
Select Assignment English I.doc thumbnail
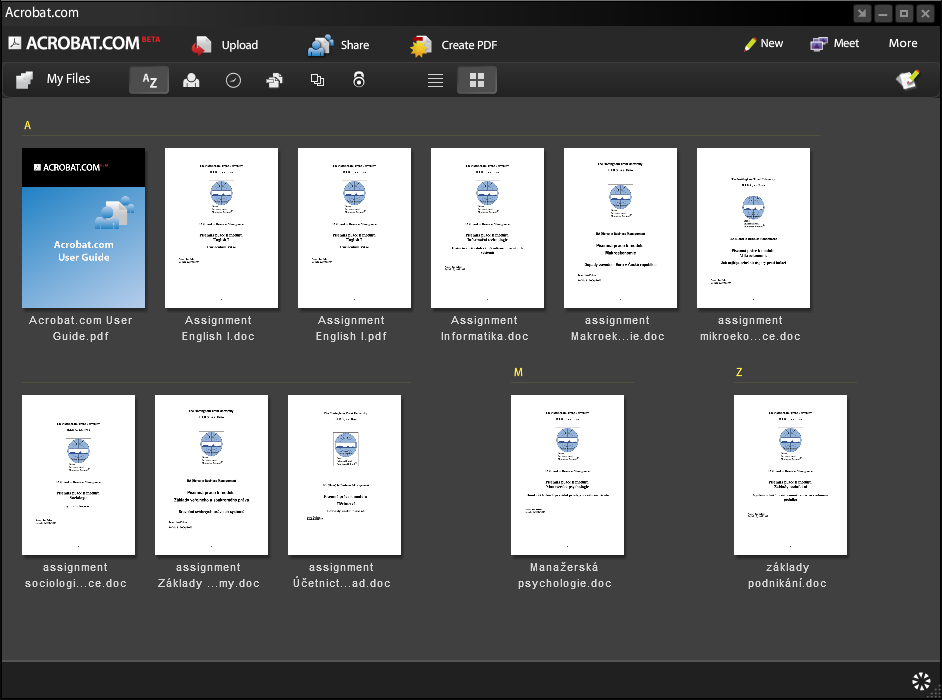tap(222, 228)
